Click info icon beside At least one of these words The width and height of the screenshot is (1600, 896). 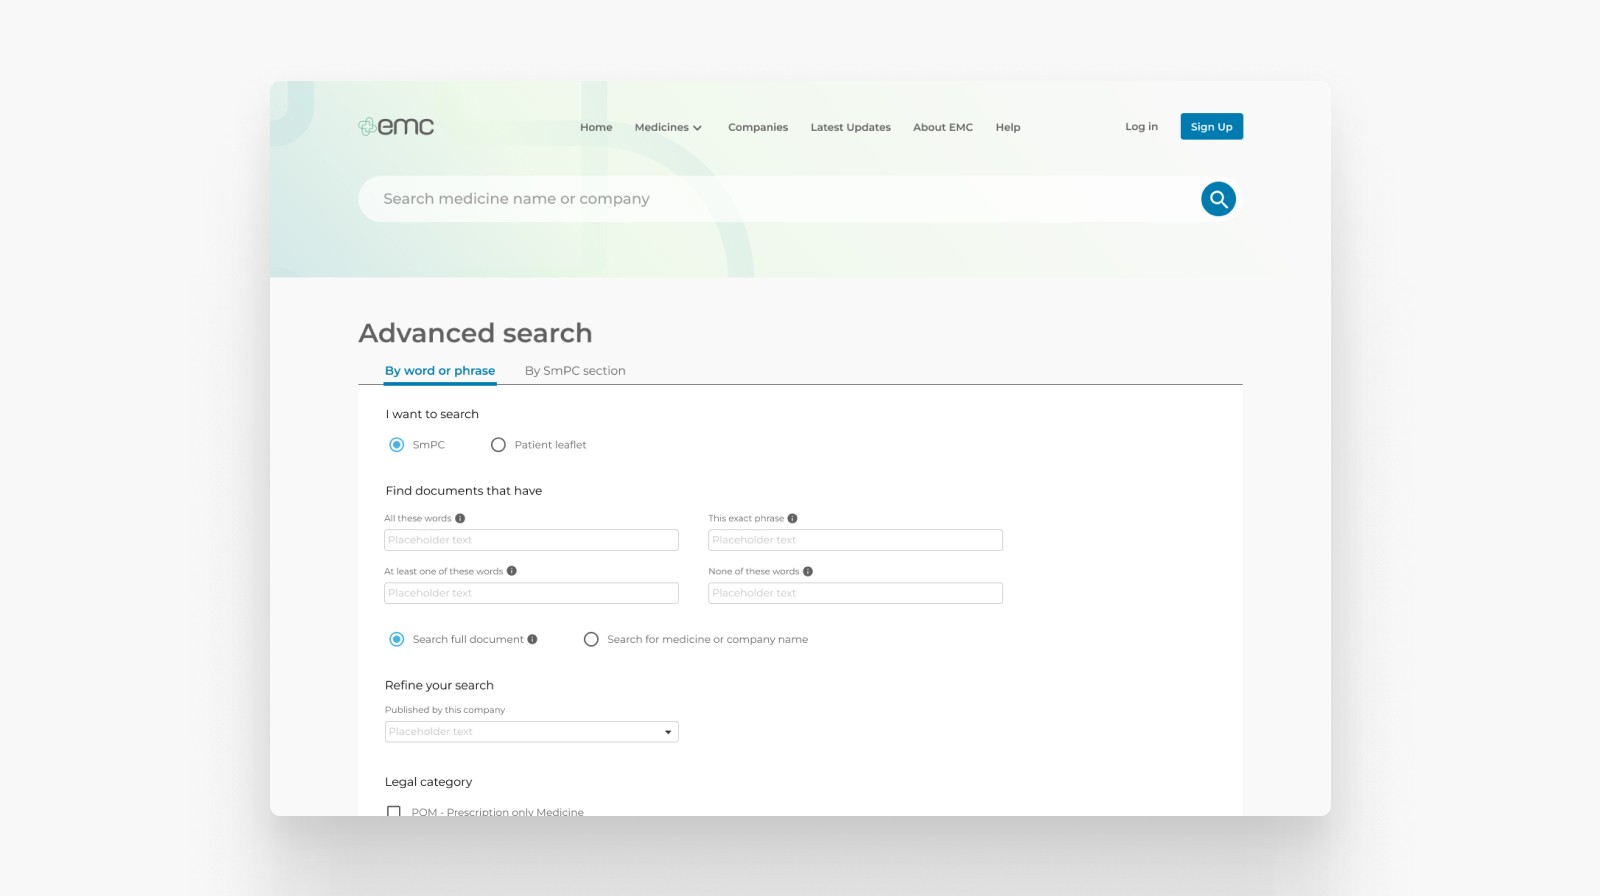[x=511, y=571]
